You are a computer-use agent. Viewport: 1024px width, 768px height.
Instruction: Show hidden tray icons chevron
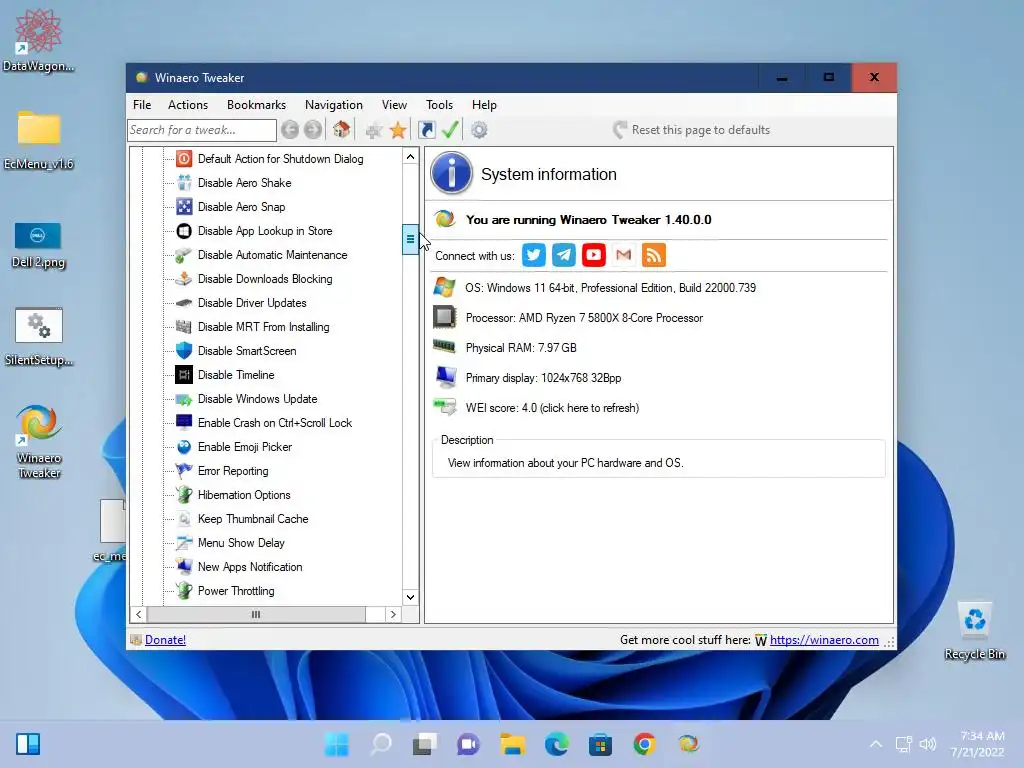876,744
